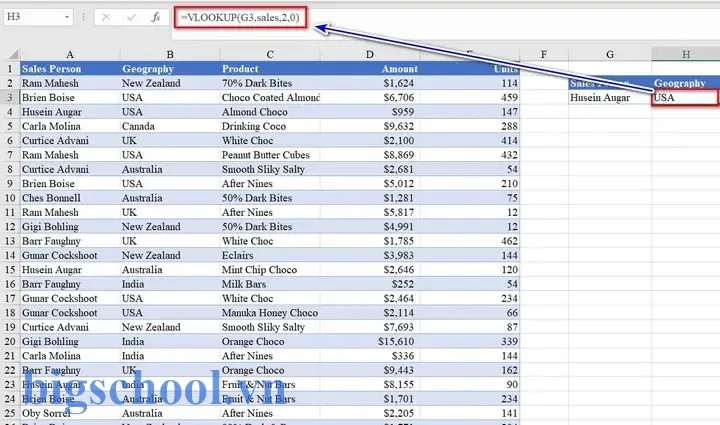Click the Product header cell C1

tap(270, 69)
